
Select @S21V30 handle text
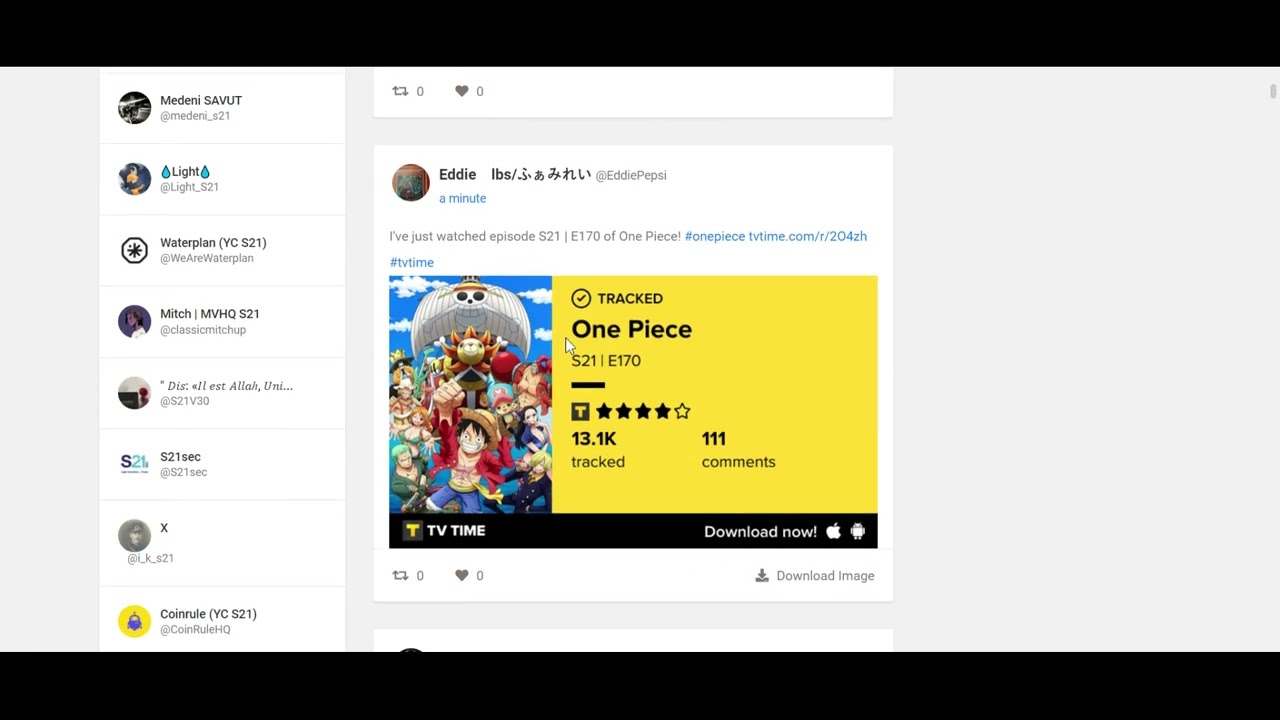[x=185, y=401]
